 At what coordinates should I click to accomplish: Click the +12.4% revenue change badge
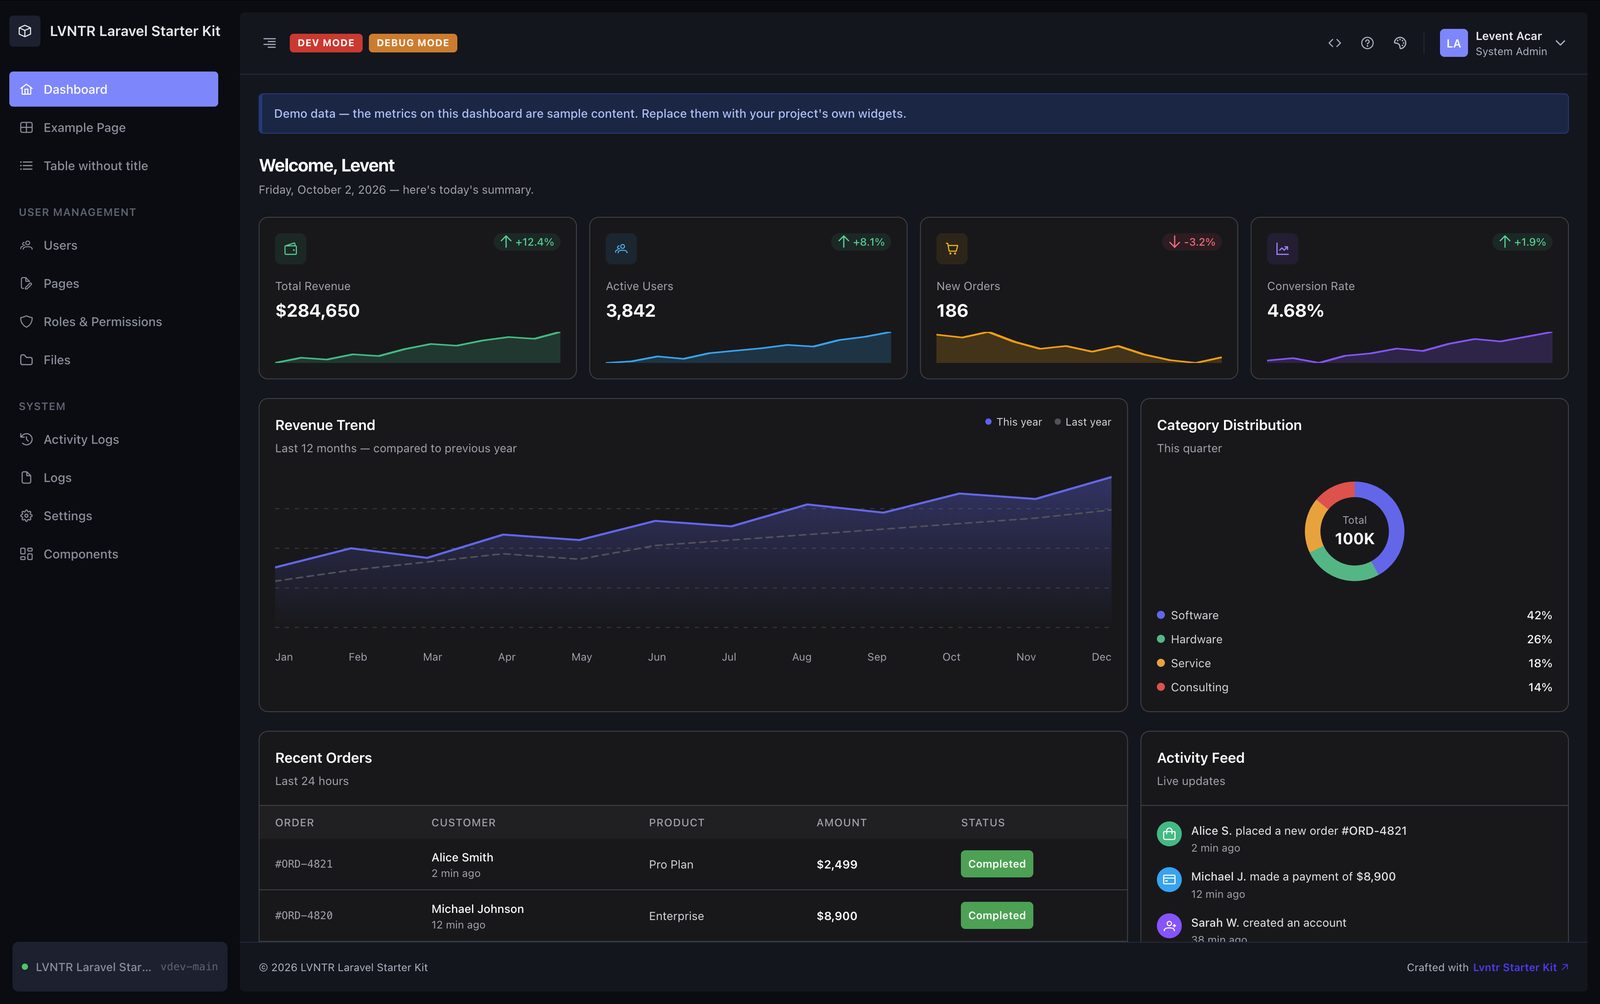527,242
